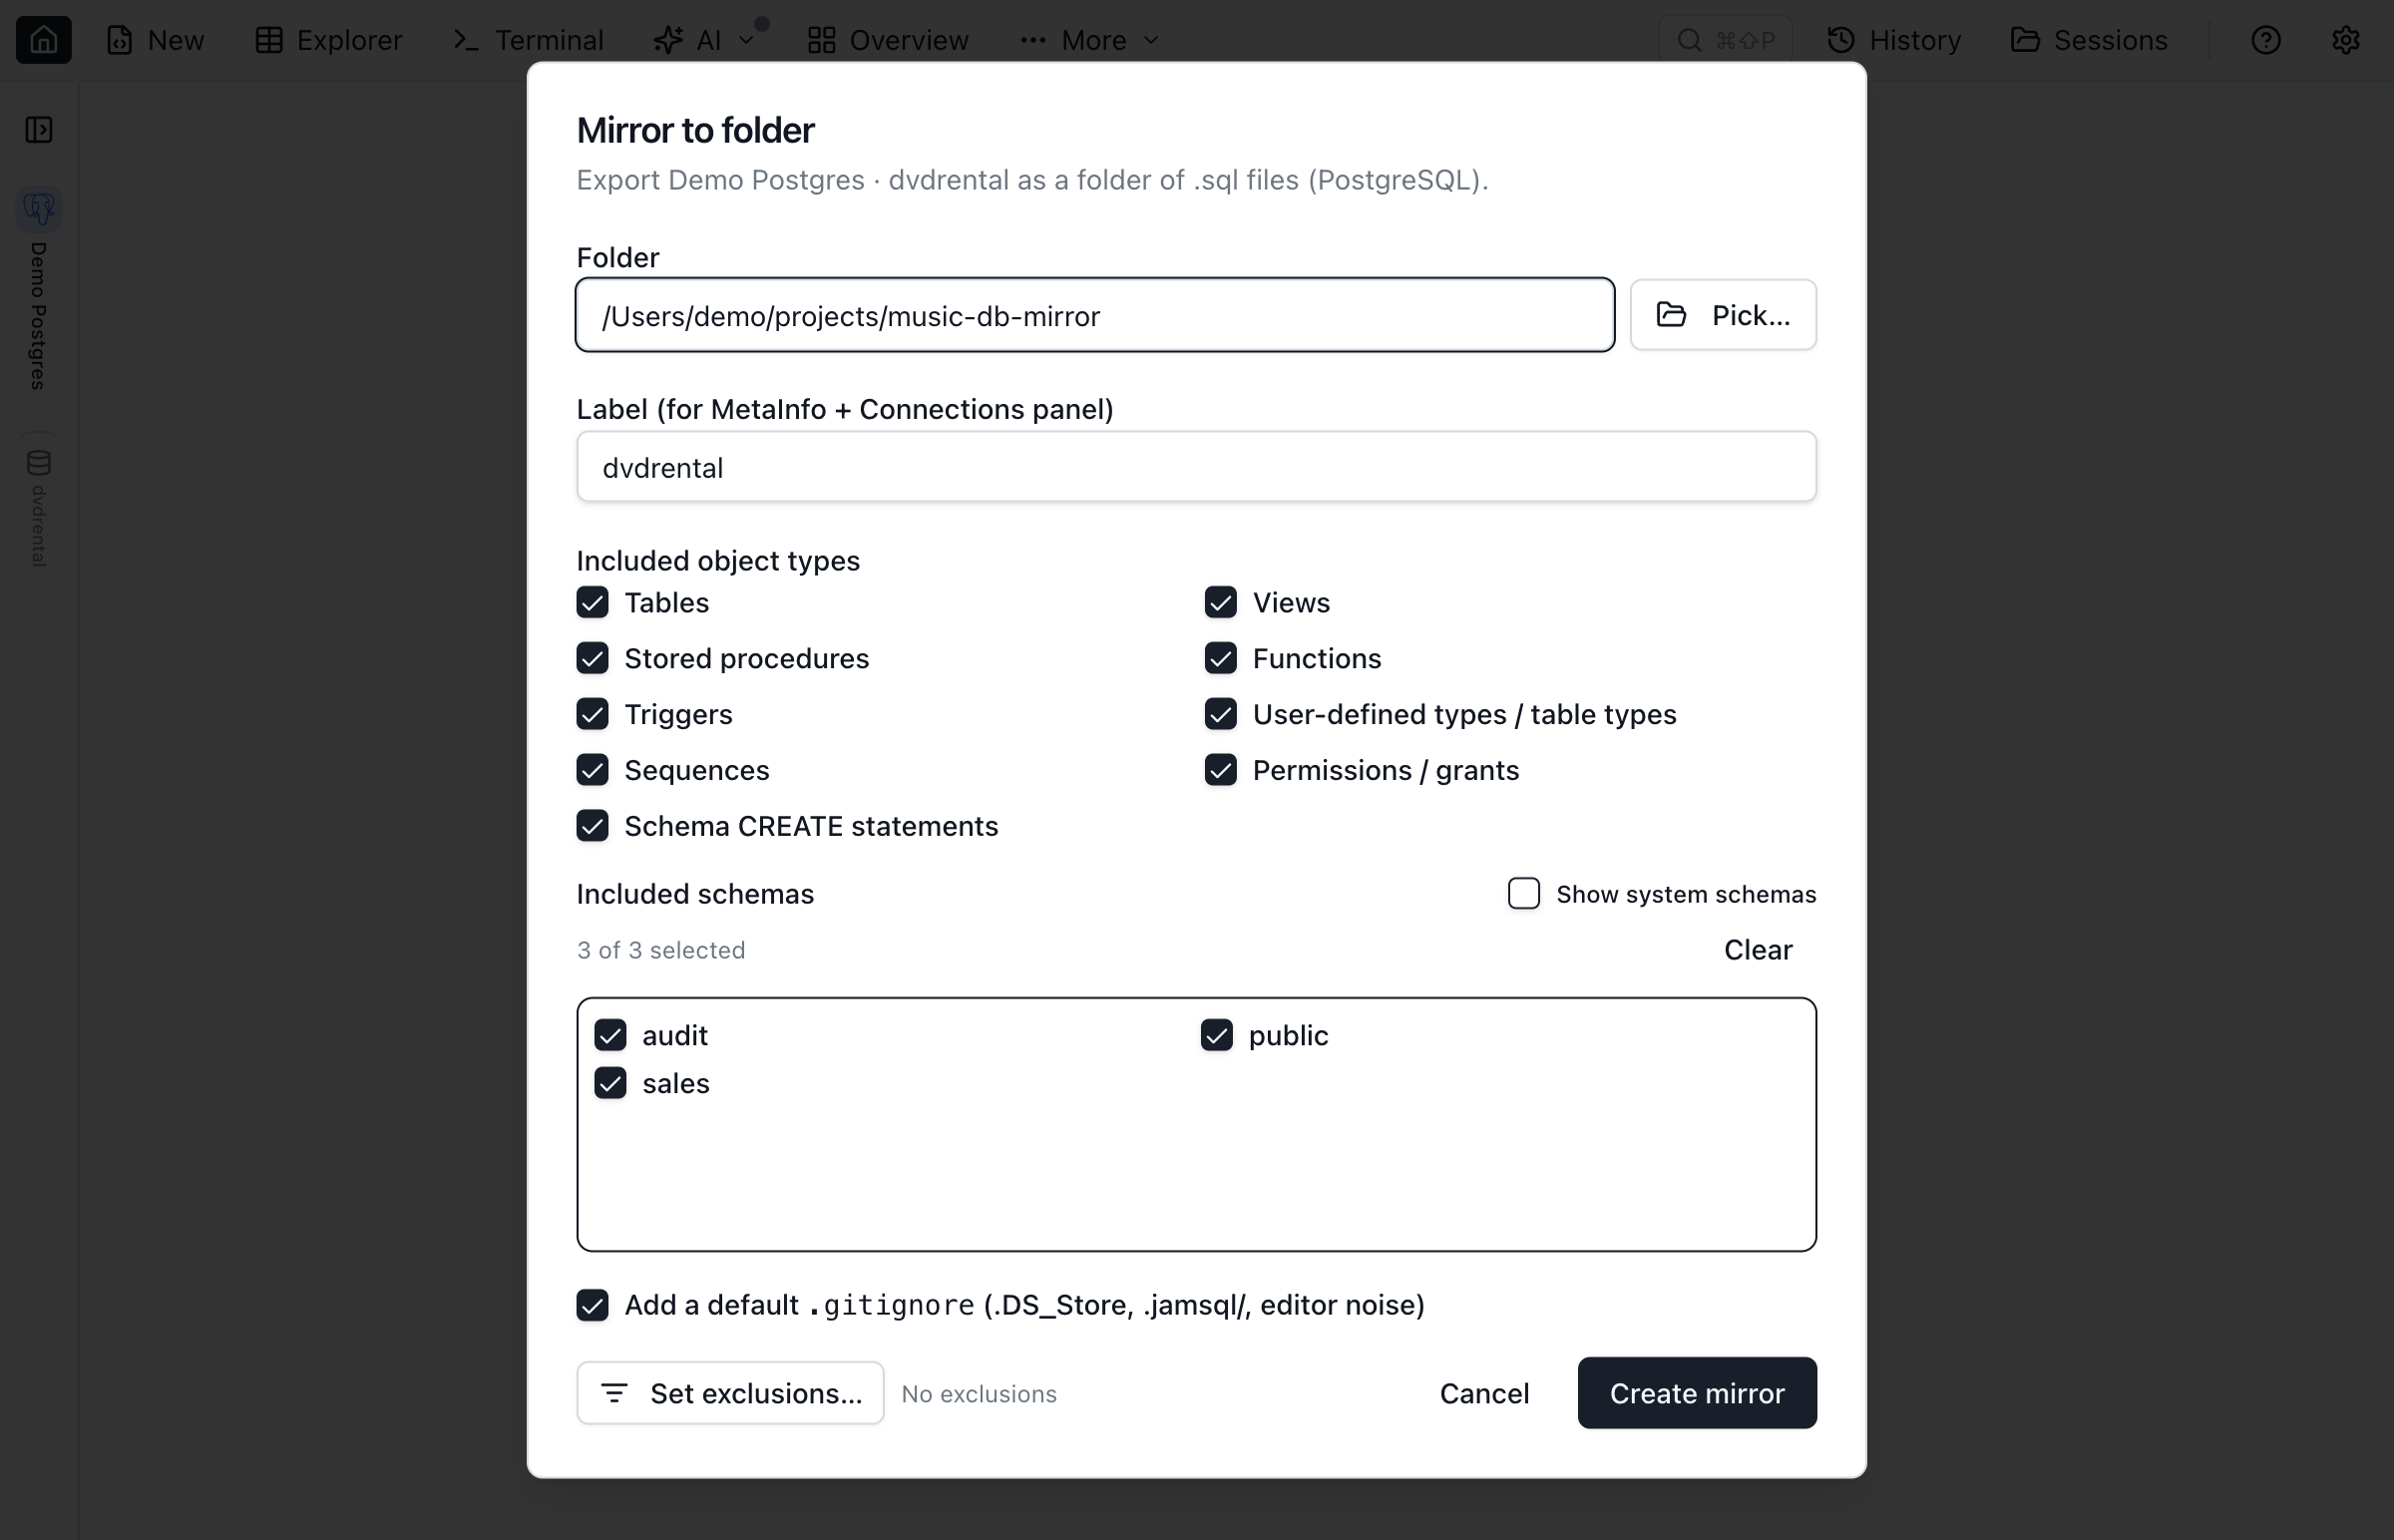Open the Terminal tab

[528, 40]
